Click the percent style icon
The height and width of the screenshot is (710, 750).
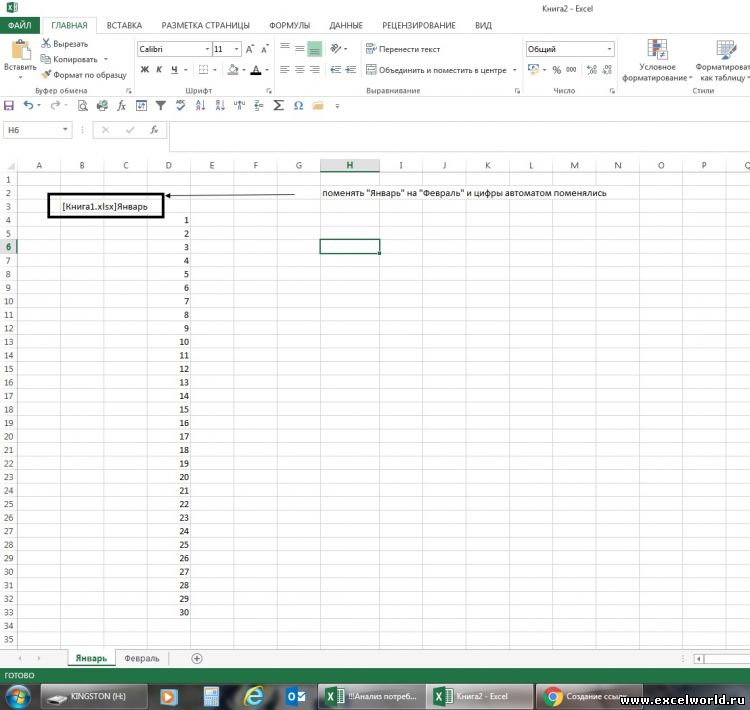tap(557, 70)
